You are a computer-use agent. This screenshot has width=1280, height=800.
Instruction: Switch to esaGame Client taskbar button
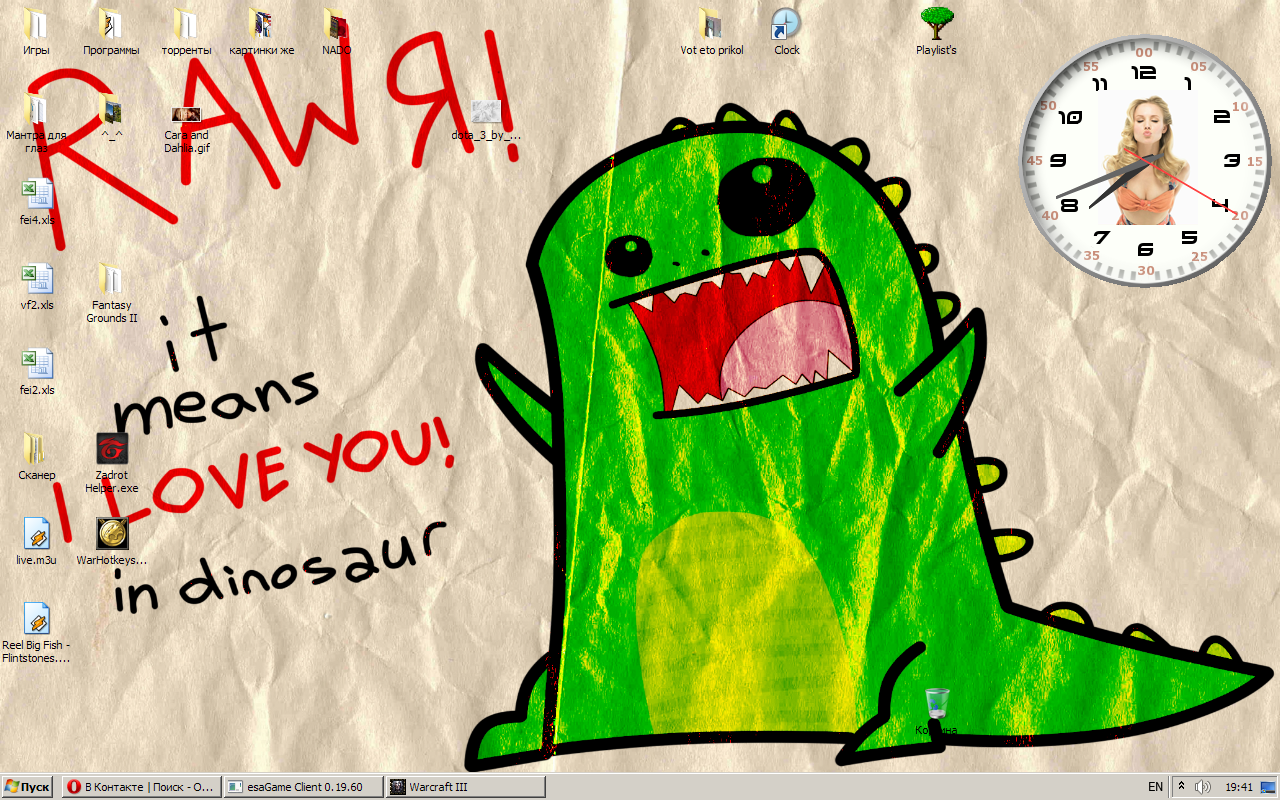pyautogui.click(x=302, y=787)
